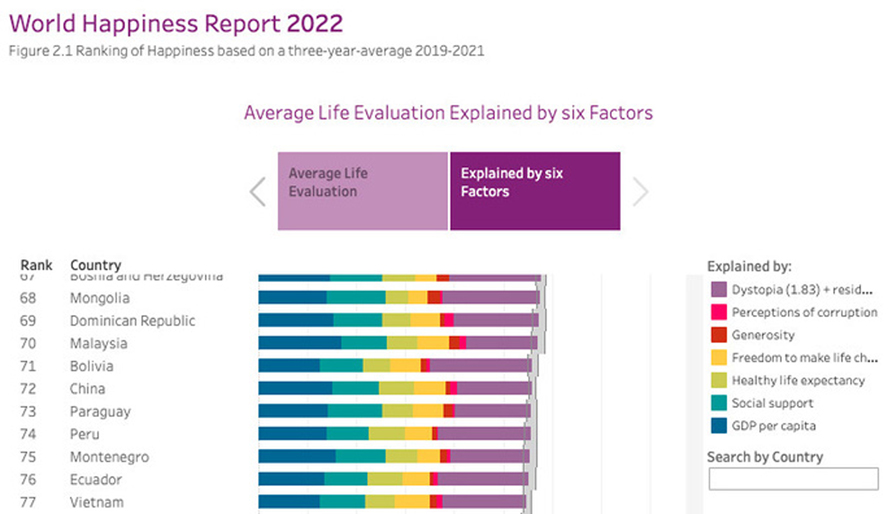The height and width of the screenshot is (514, 888).
Task: Click Perceptions of corruption pink swatch
Action: click(718, 312)
